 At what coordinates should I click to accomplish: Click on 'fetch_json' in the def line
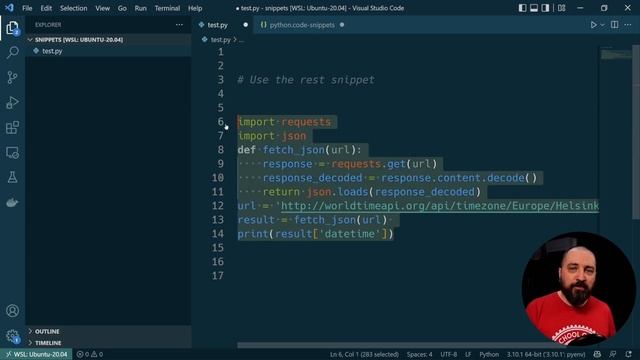[293, 150]
